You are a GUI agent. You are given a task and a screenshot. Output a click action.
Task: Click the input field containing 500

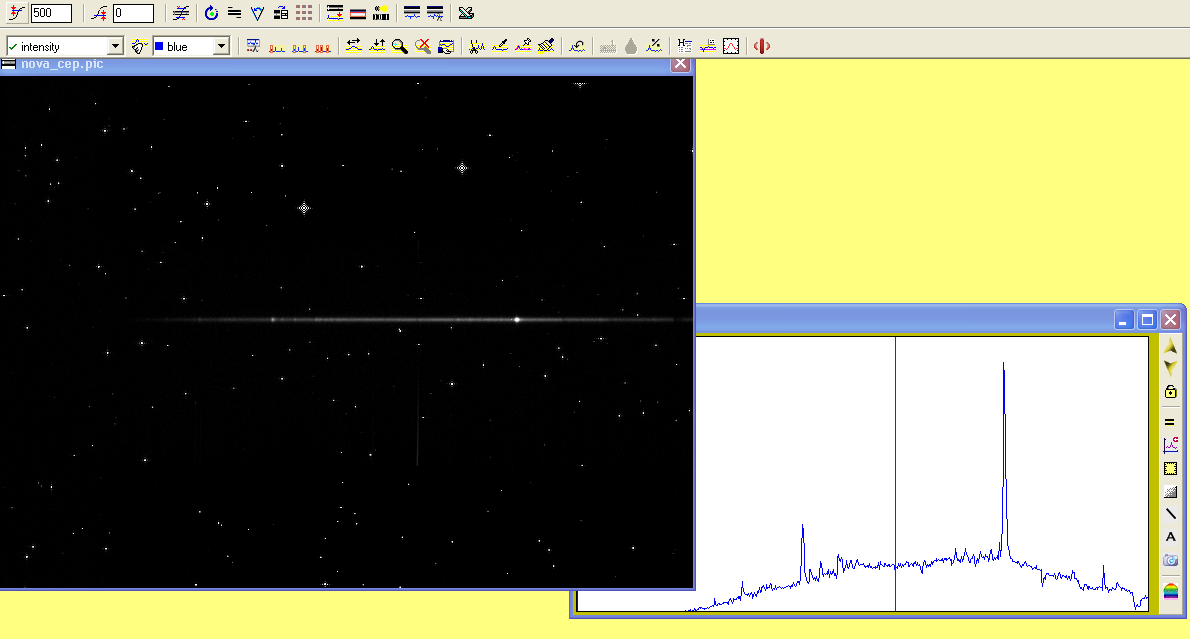click(50, 13)
